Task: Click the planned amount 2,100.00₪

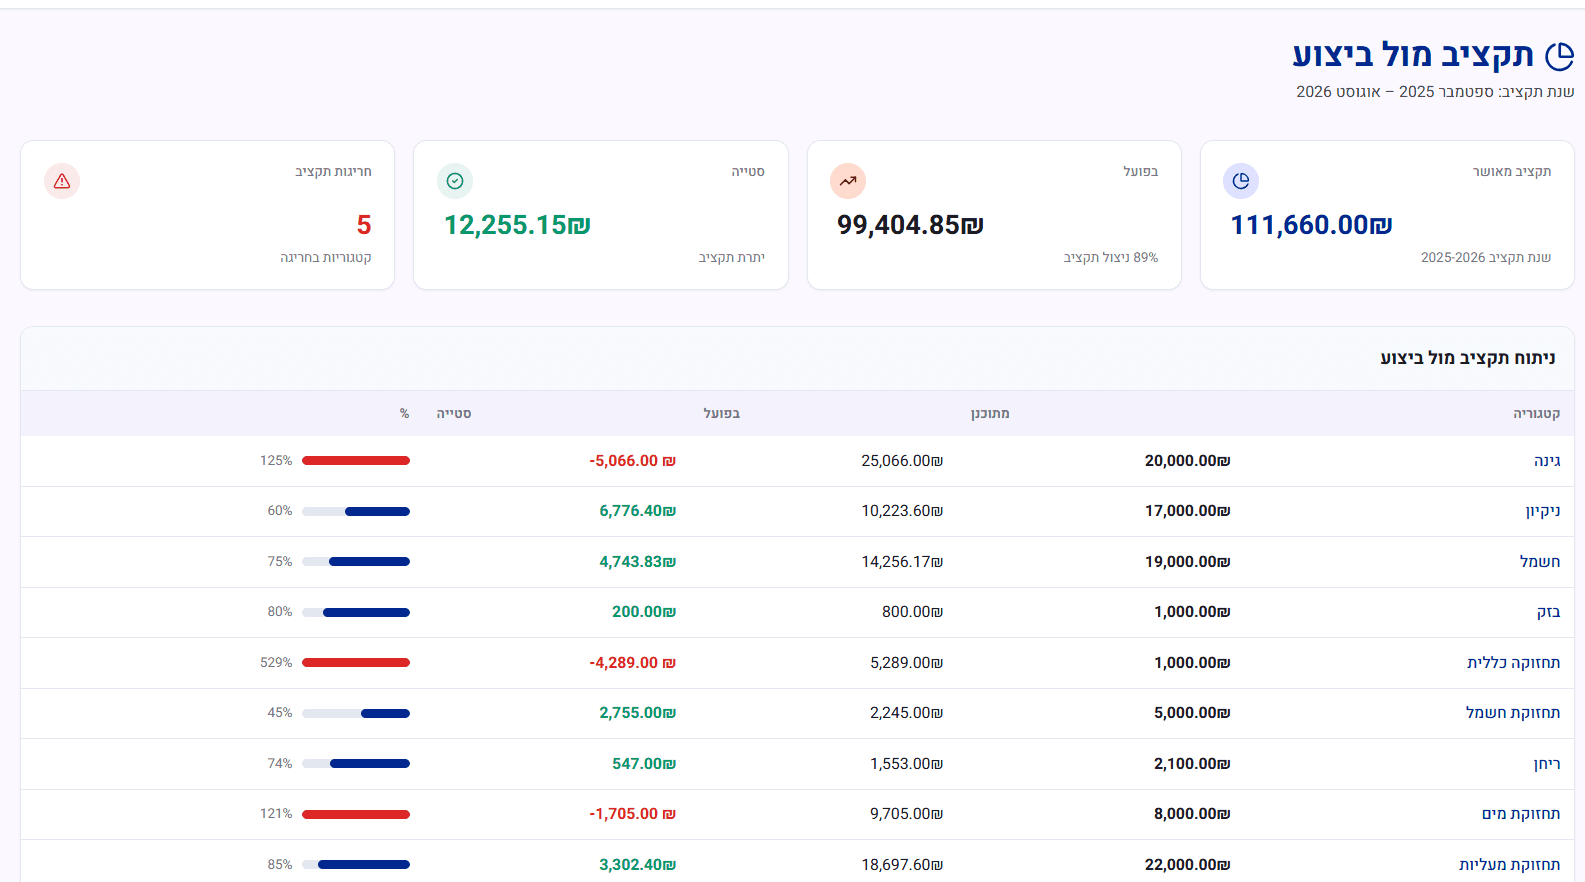Action: [1192, 764]
